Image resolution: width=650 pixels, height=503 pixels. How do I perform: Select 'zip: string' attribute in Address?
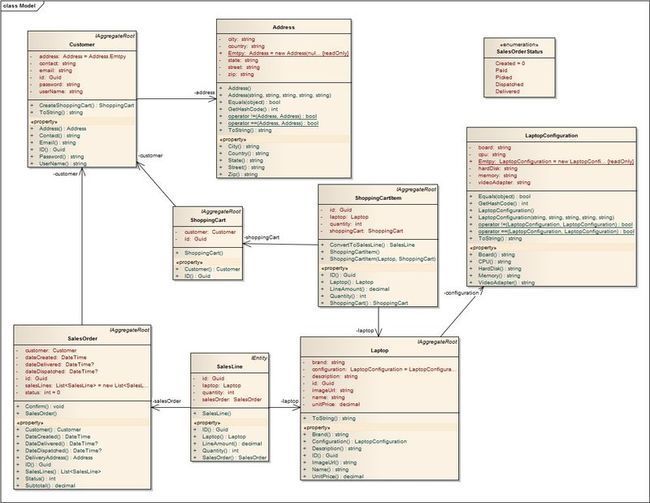point(241,74)
